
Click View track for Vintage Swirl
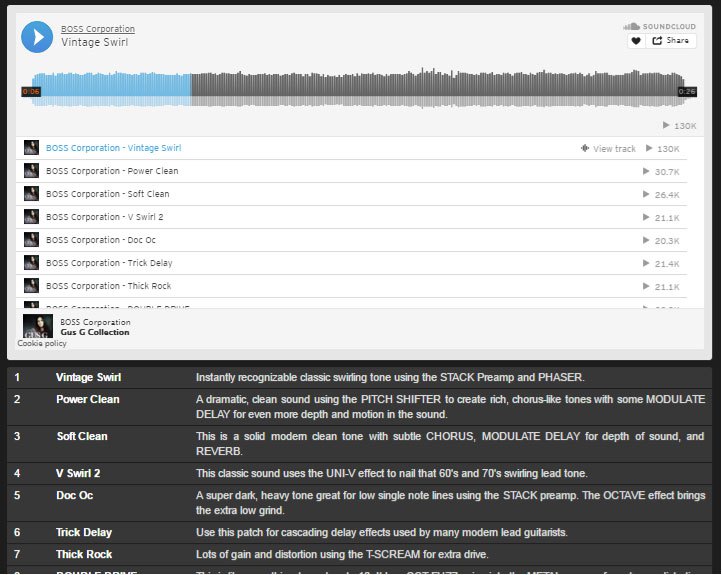coord(614,149)
